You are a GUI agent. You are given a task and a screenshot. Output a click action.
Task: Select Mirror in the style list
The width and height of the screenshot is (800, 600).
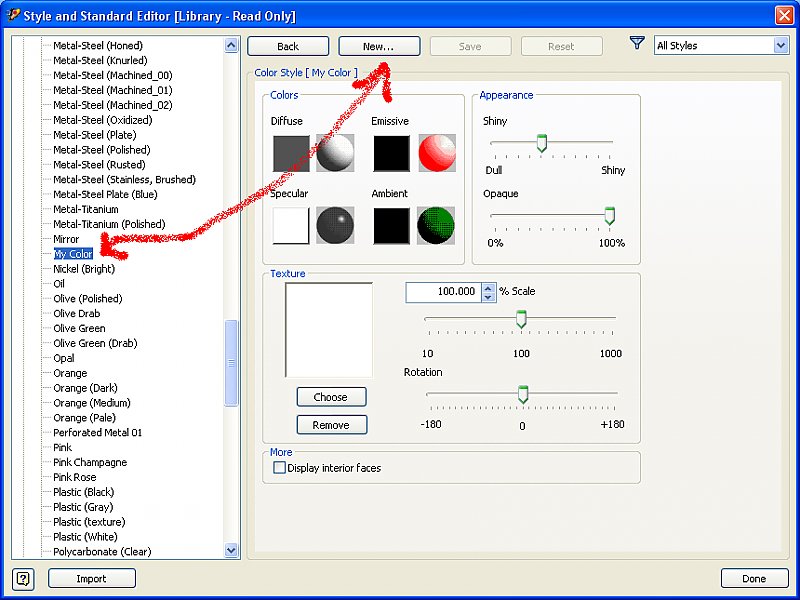pyautogui.click(x=66, y=239)
